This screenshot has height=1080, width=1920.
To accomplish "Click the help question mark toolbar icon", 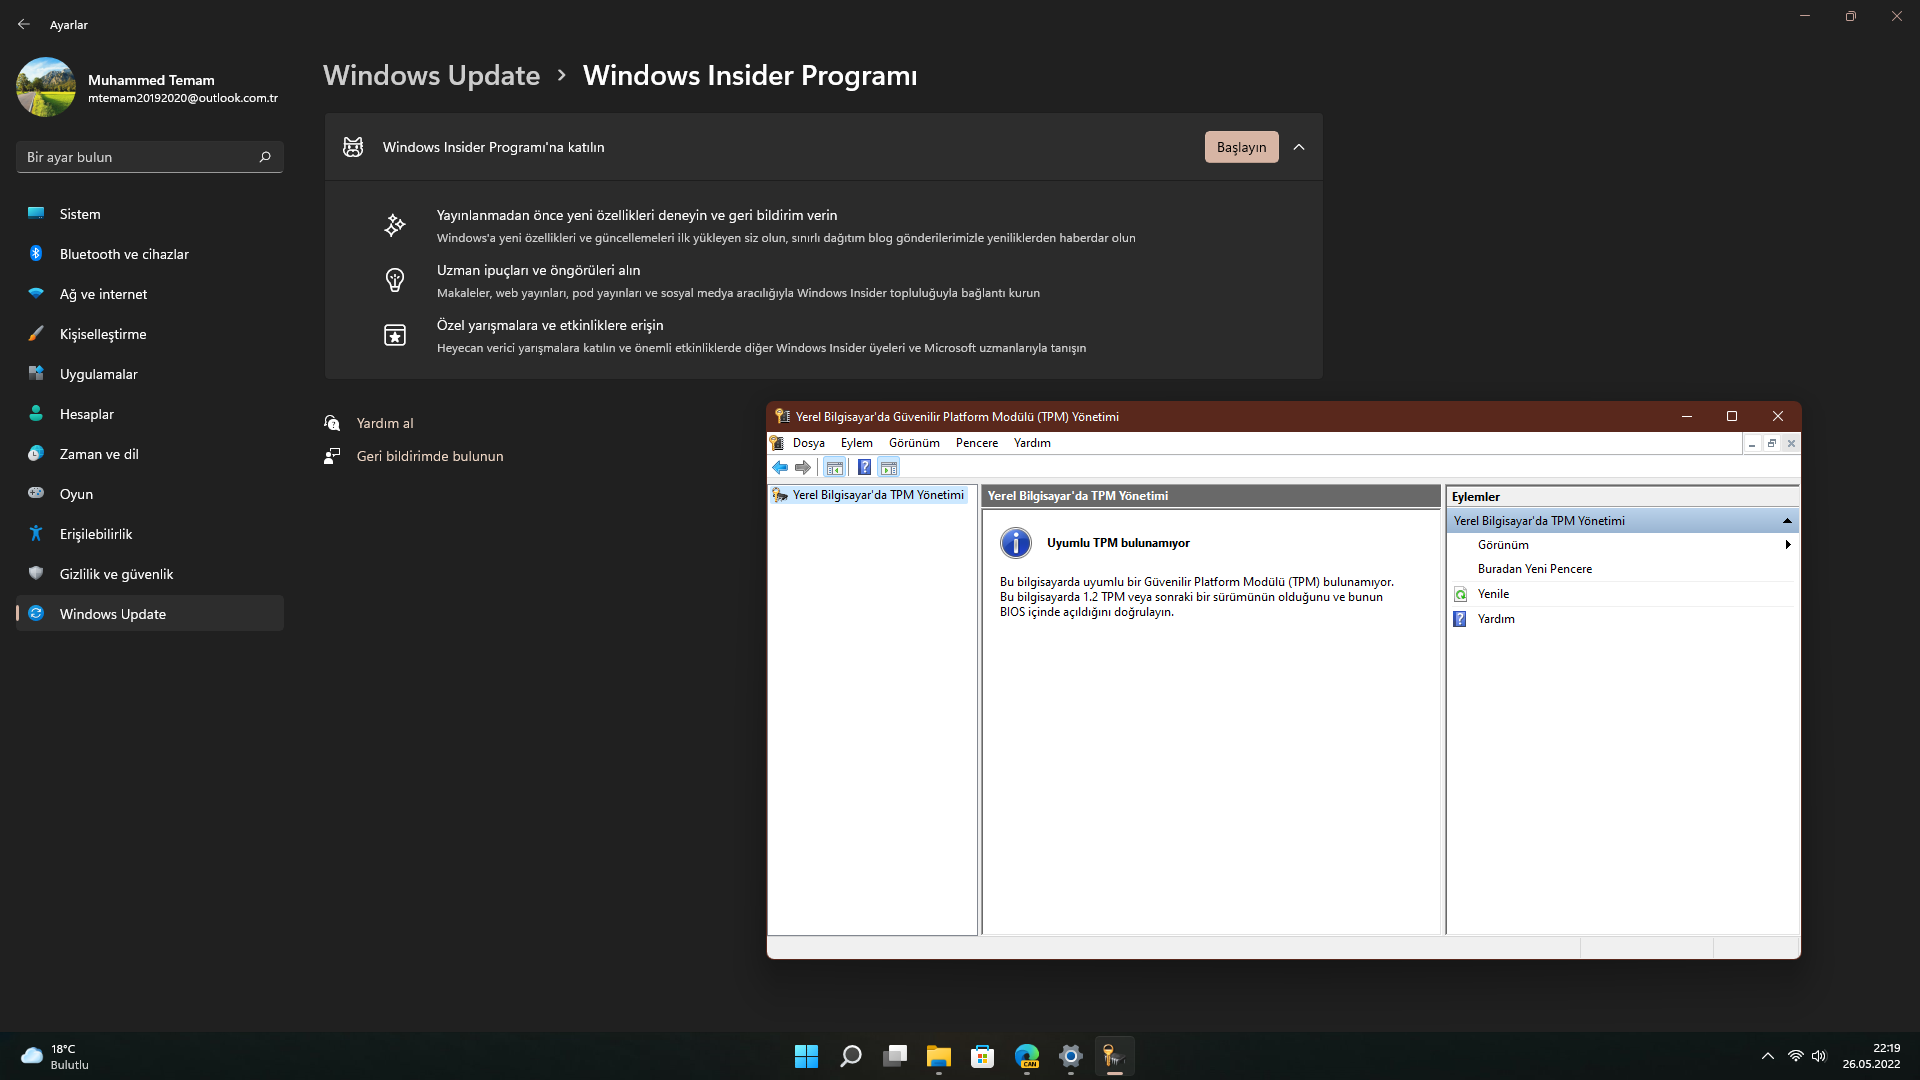I will point(864,467).
